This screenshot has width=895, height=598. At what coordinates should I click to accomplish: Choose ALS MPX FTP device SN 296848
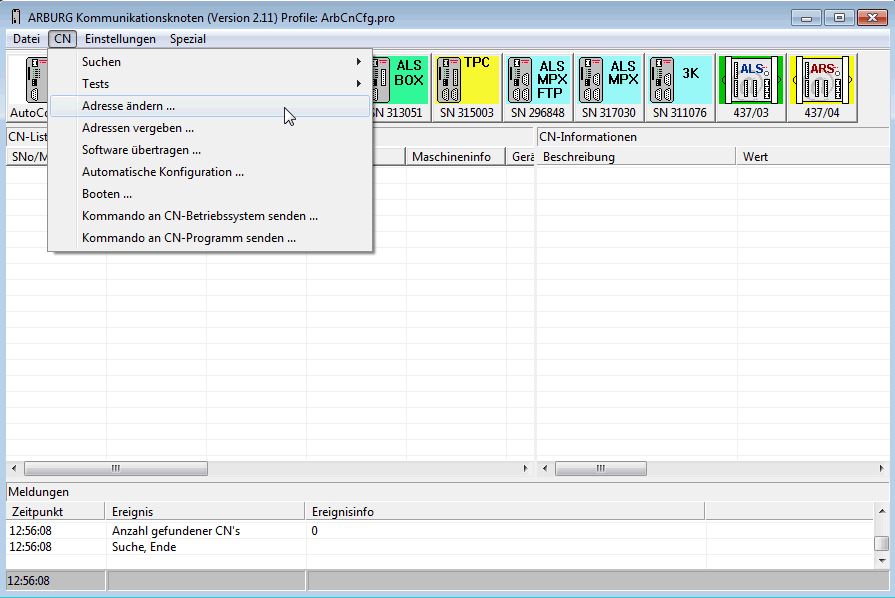537,88
